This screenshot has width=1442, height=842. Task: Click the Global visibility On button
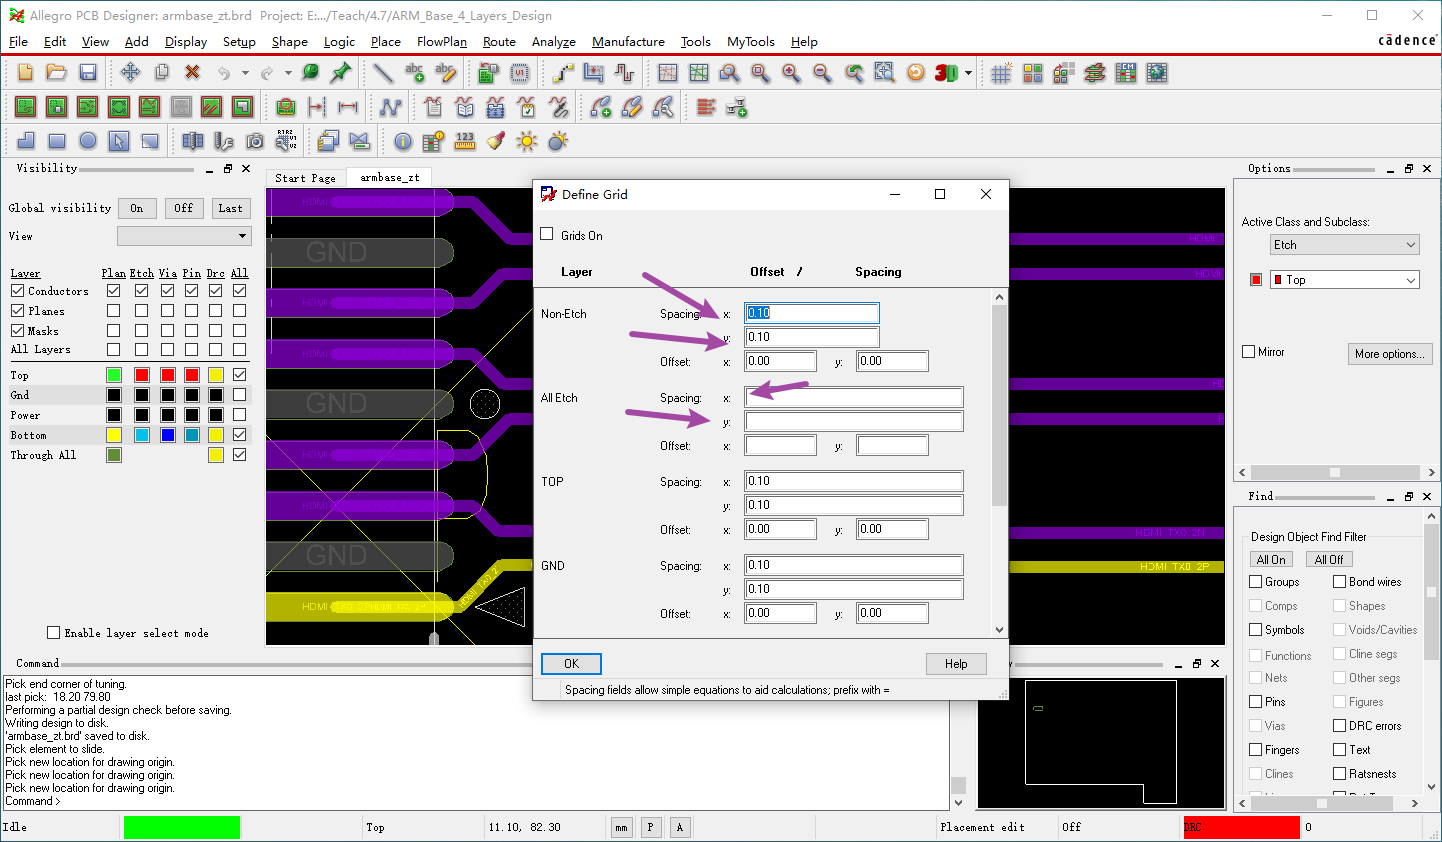[x=137, y=208]
